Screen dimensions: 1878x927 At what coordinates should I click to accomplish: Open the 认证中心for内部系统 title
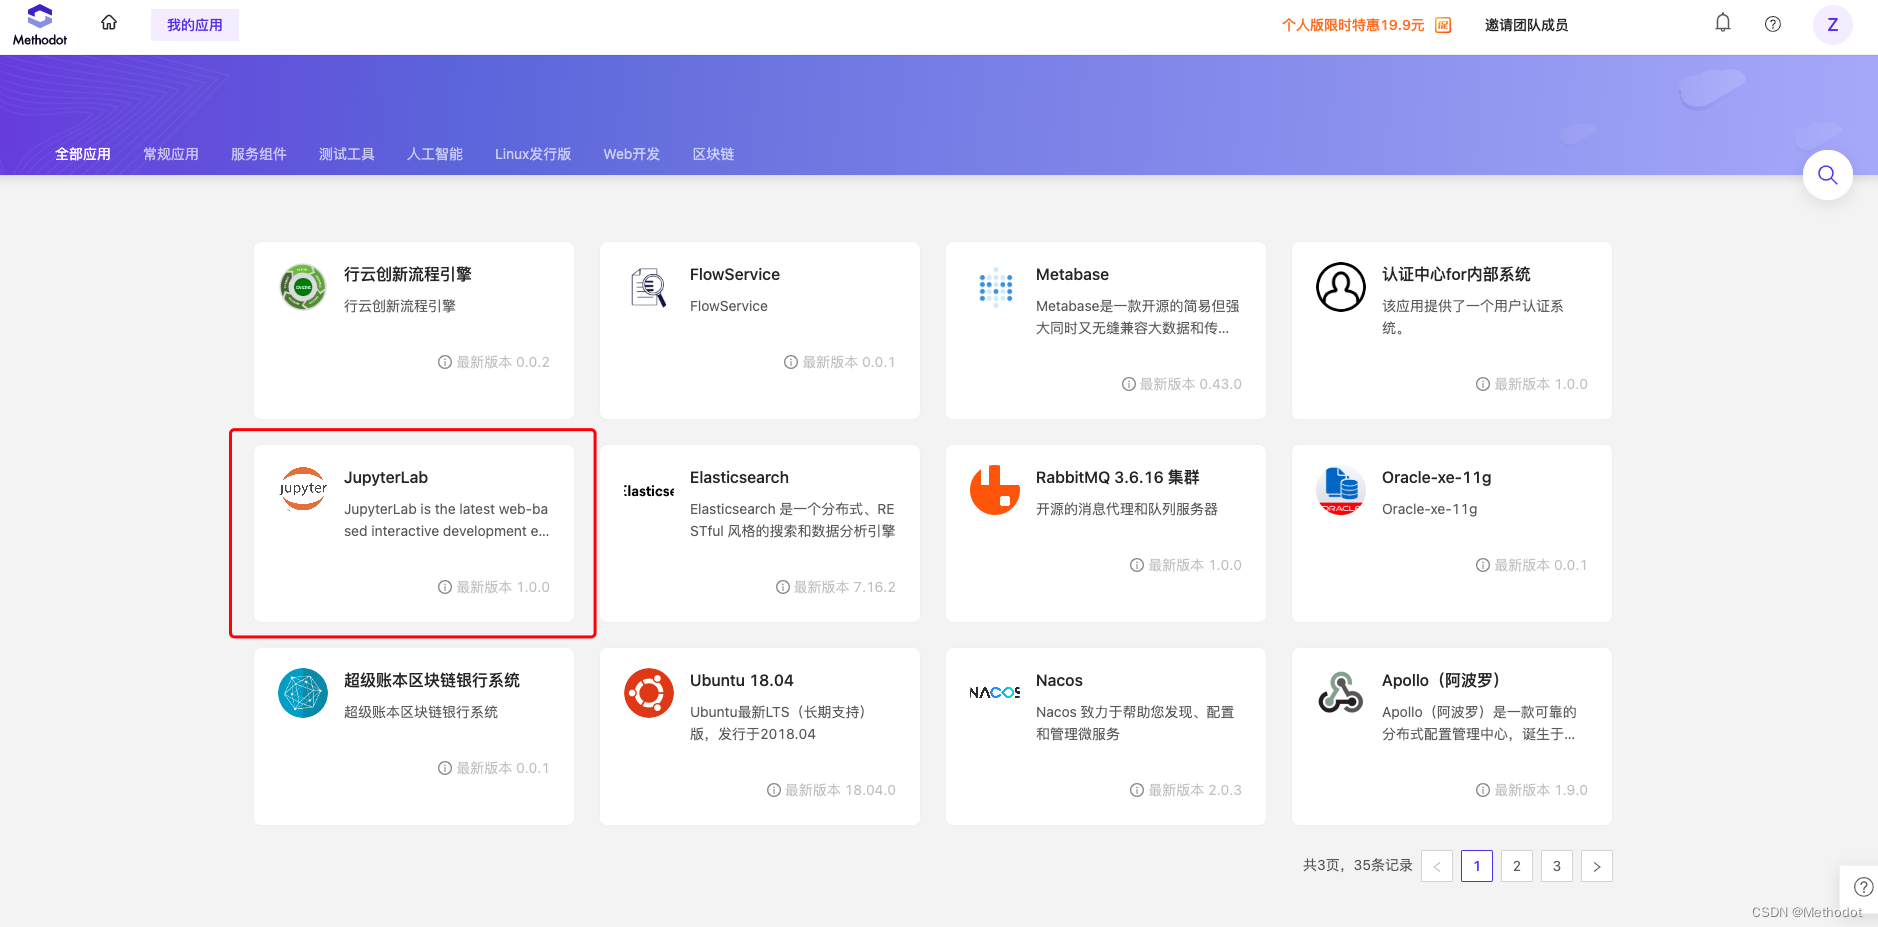click(x=1456, y=274)
